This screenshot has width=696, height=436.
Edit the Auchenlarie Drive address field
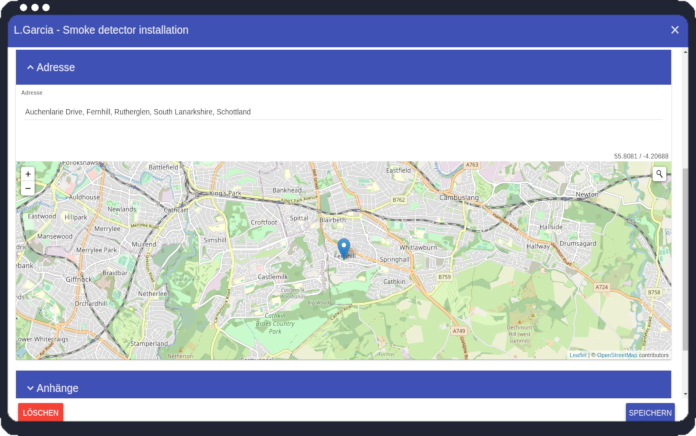[x=343, y=112]
